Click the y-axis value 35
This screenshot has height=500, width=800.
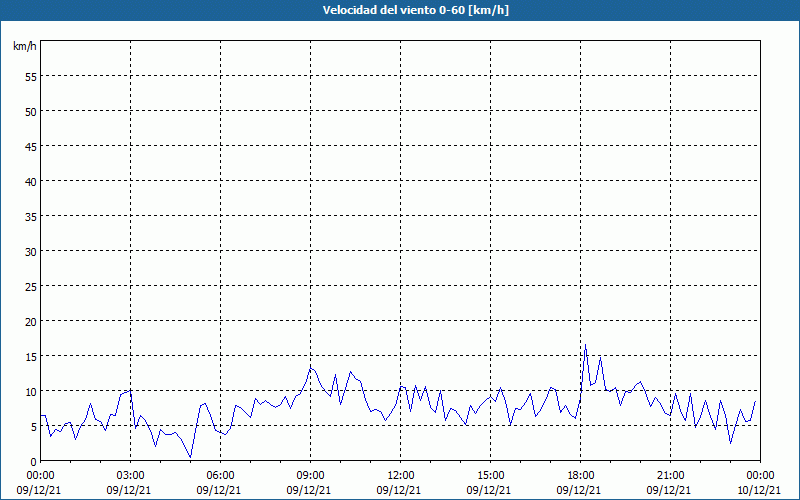coord(31,216)
